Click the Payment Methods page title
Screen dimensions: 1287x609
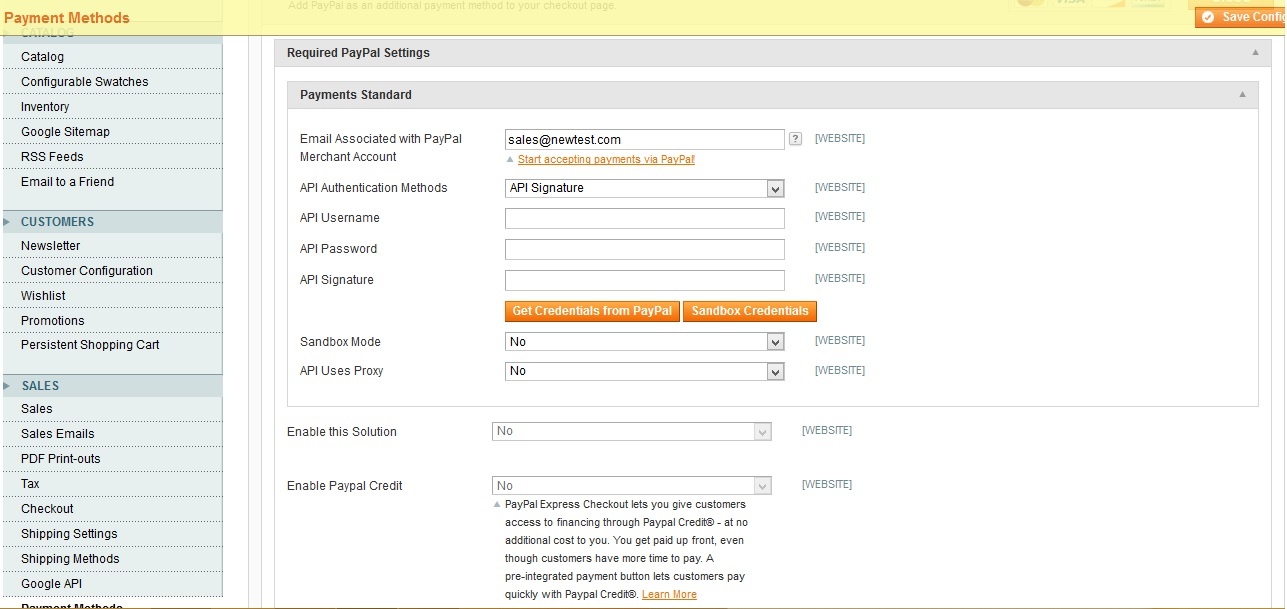67,18
